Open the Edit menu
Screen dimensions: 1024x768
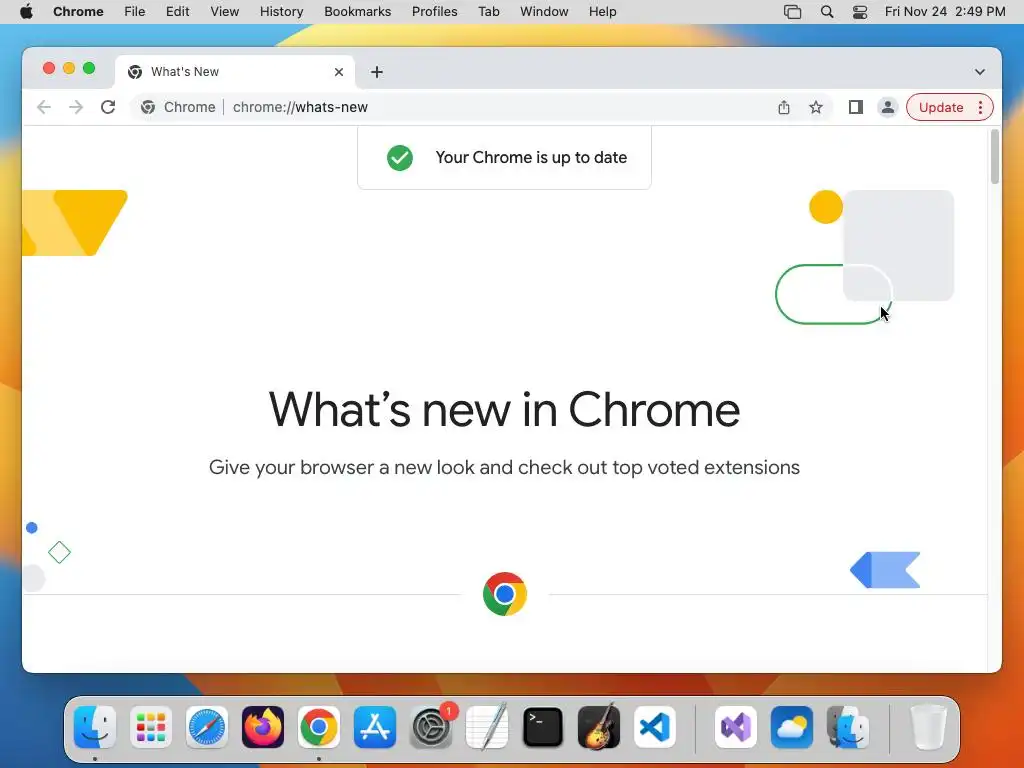tap(178, 12)
